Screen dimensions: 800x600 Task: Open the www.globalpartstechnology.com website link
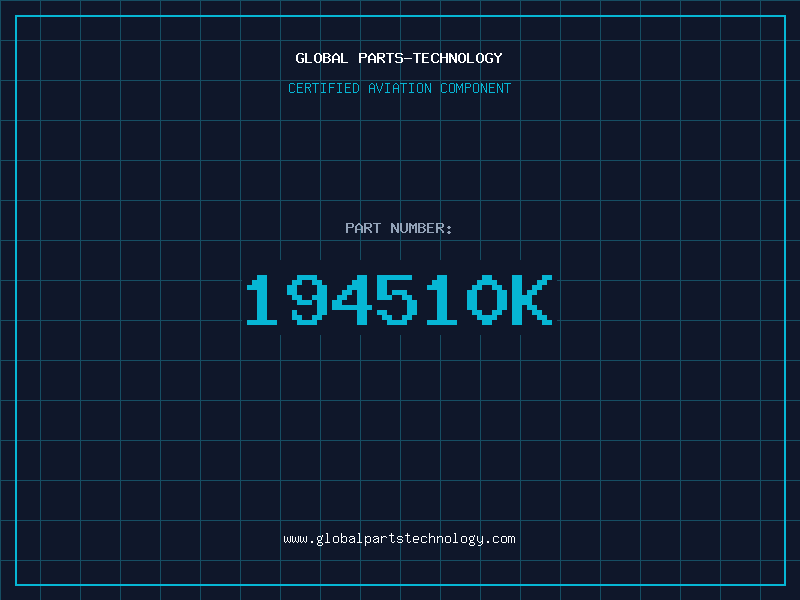click(399, 539)
